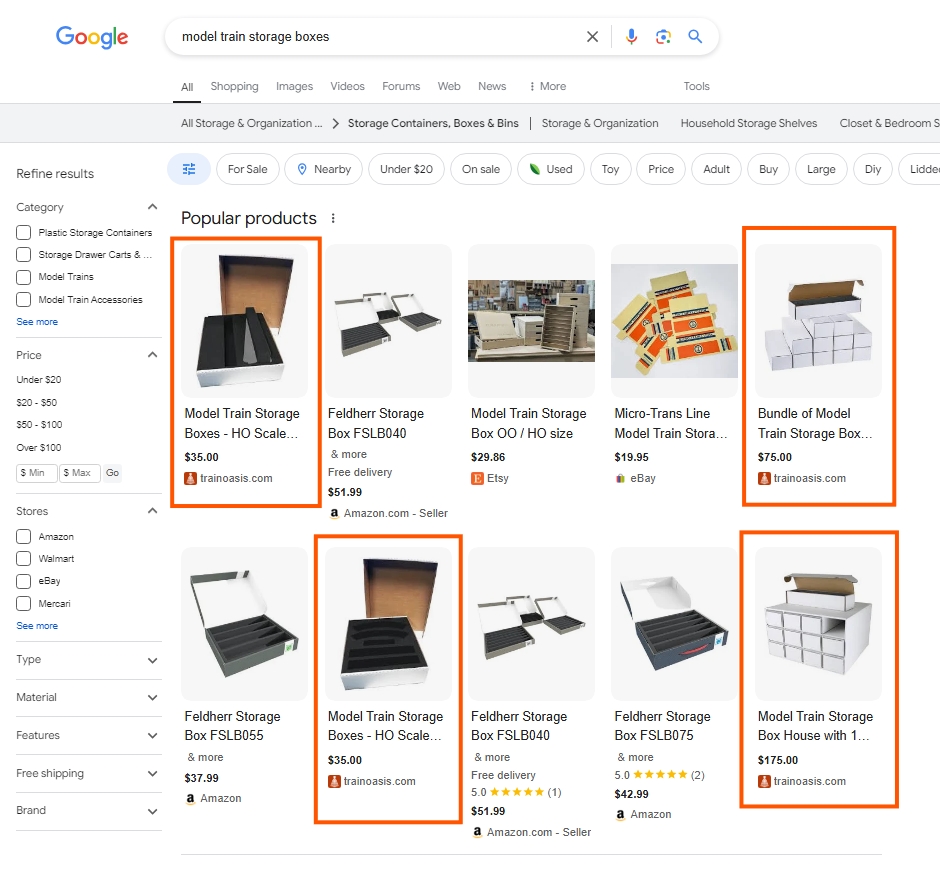Expand the Free shipping filter section
Image resolution: width=940 pixels, height=875 pixels.
click(152, 774)
